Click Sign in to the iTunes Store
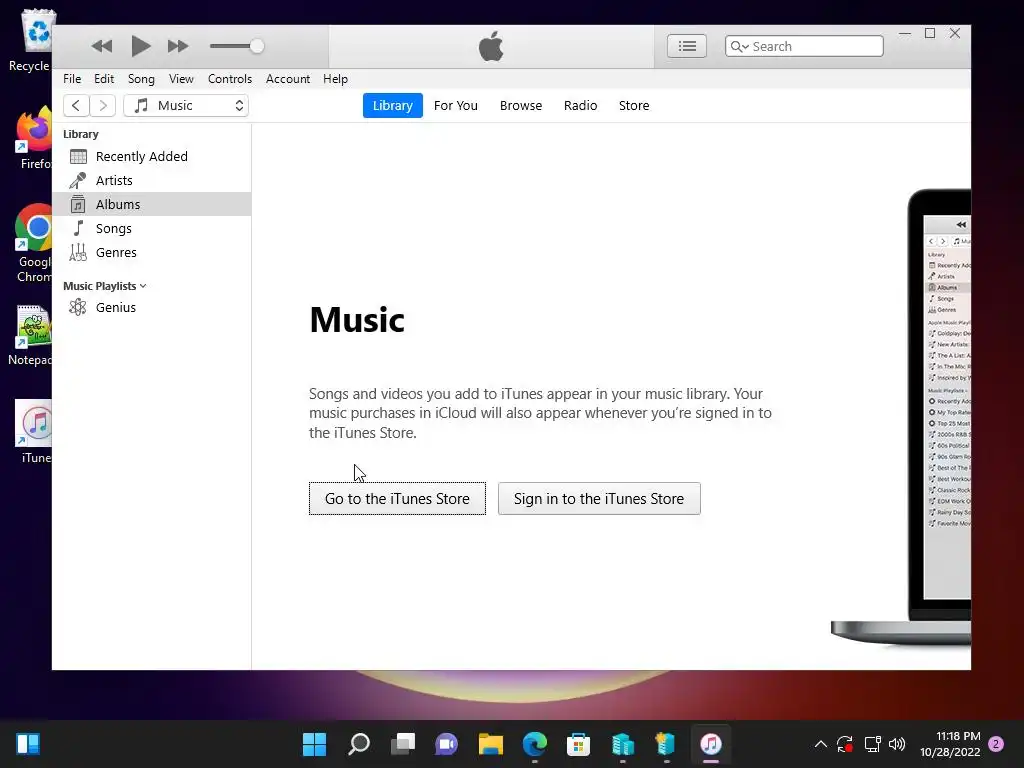The width and height of the screenshot is (1024, 768). pos(599,498)
